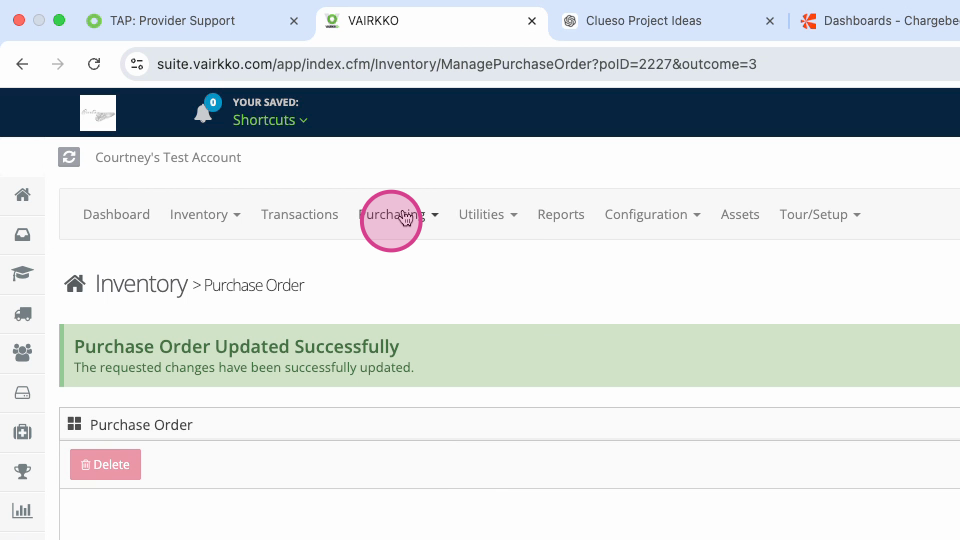The width and height of the screenshot is (960, 540).
Task: Close the VAIRKKO tab
Action: 532,21
